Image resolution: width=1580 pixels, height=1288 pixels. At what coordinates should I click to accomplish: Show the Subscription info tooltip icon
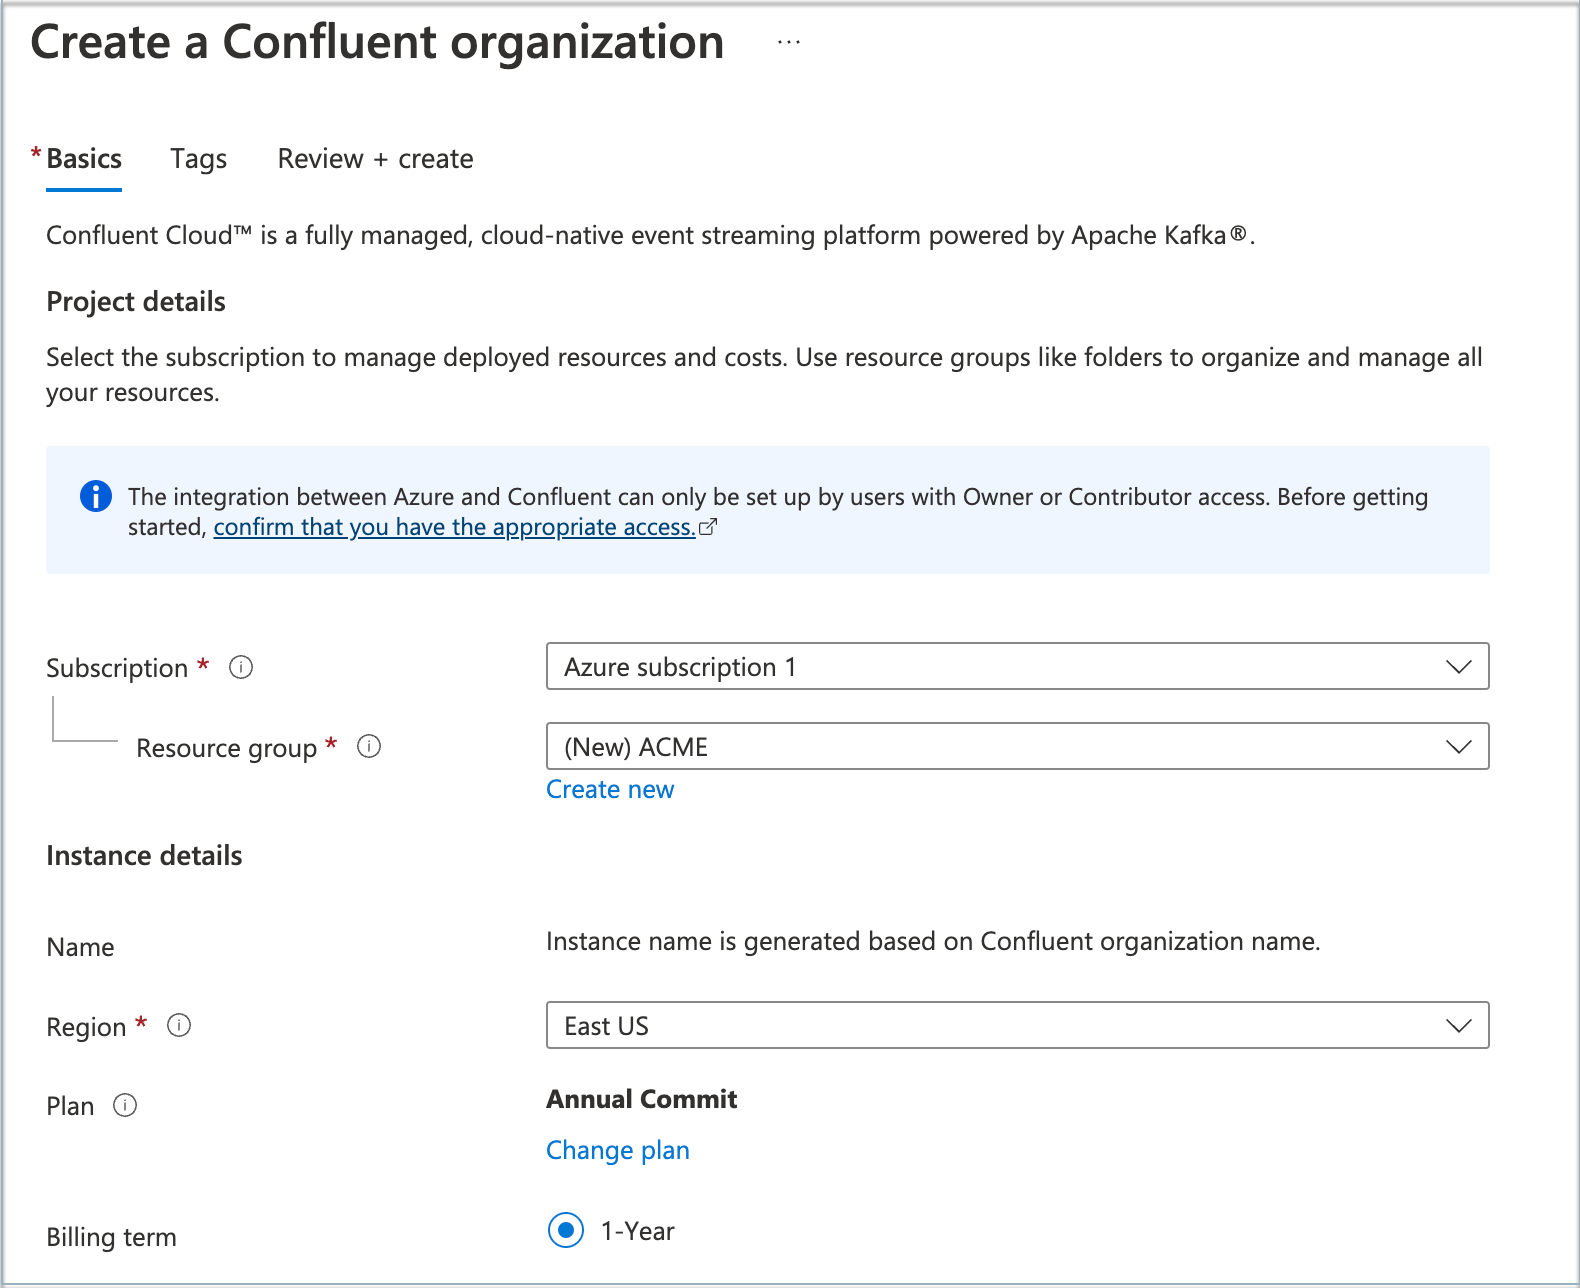pos(241,667)
